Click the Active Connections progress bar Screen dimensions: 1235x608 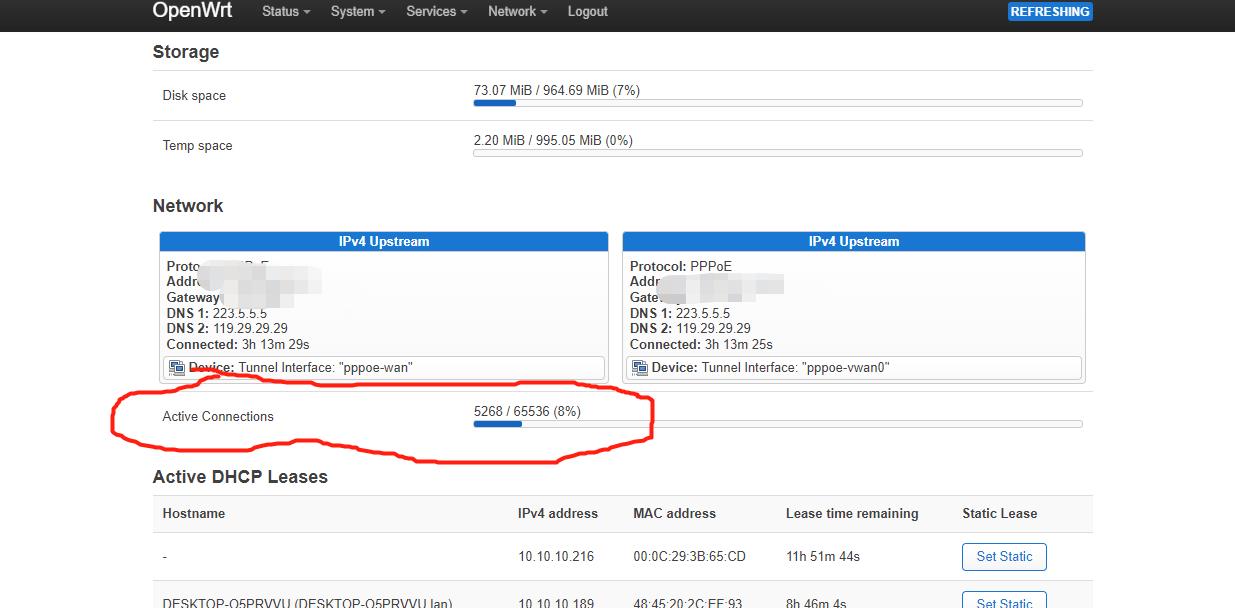[777, 423]
